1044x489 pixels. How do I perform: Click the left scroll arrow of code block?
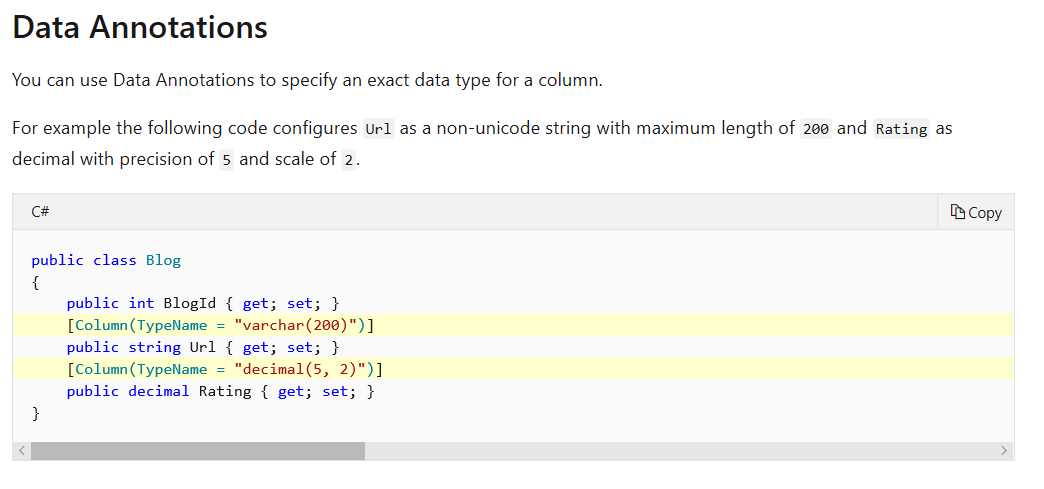tap(21, 451)
